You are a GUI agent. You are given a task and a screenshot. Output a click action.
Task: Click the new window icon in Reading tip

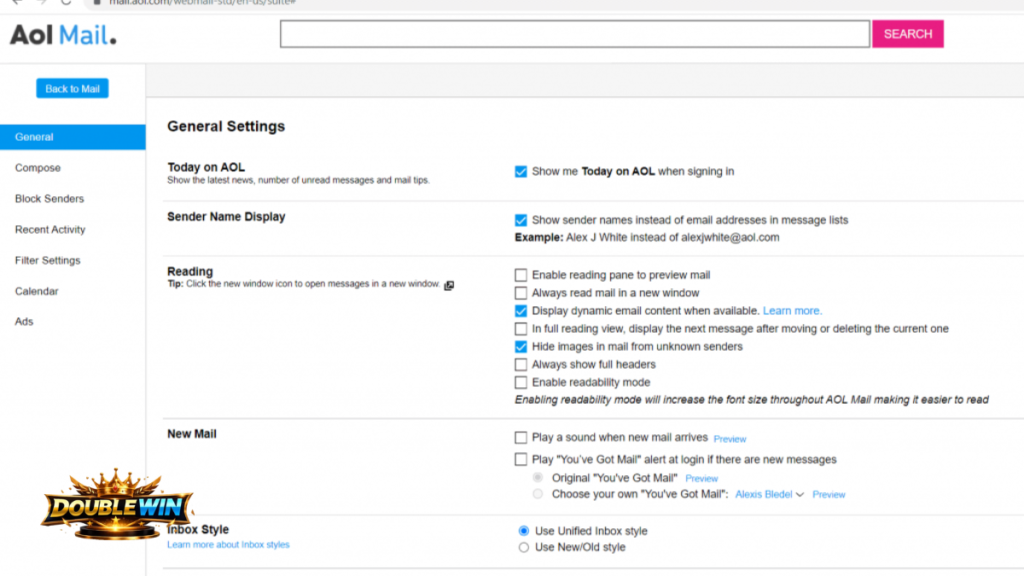449,285
